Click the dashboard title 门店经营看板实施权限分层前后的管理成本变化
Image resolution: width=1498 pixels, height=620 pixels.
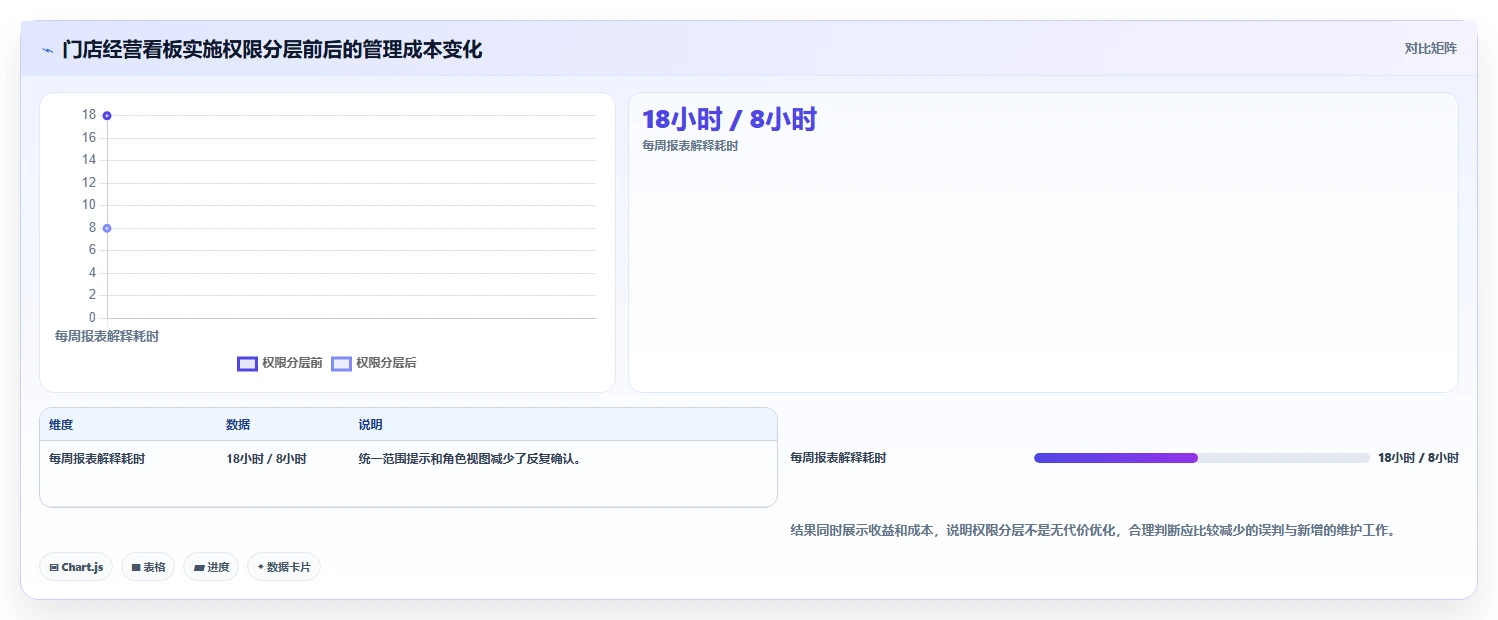(272, 49)
